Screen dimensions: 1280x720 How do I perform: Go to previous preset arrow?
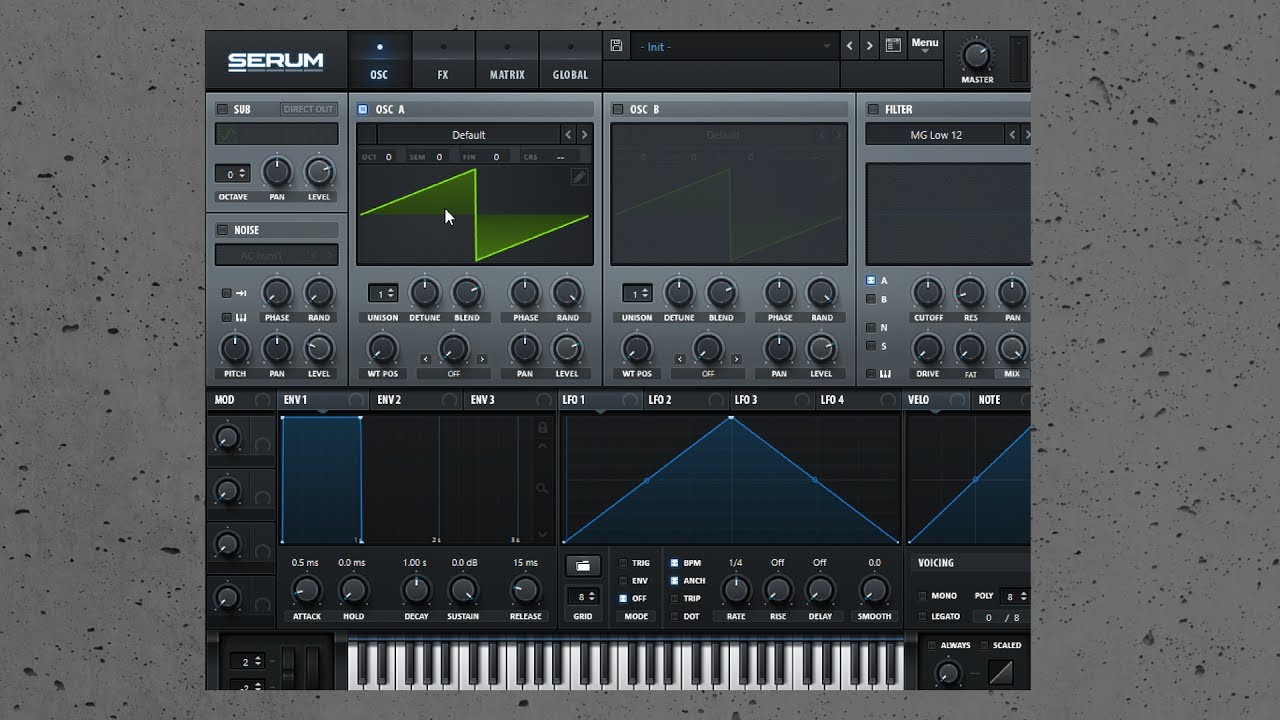point(851,46)
